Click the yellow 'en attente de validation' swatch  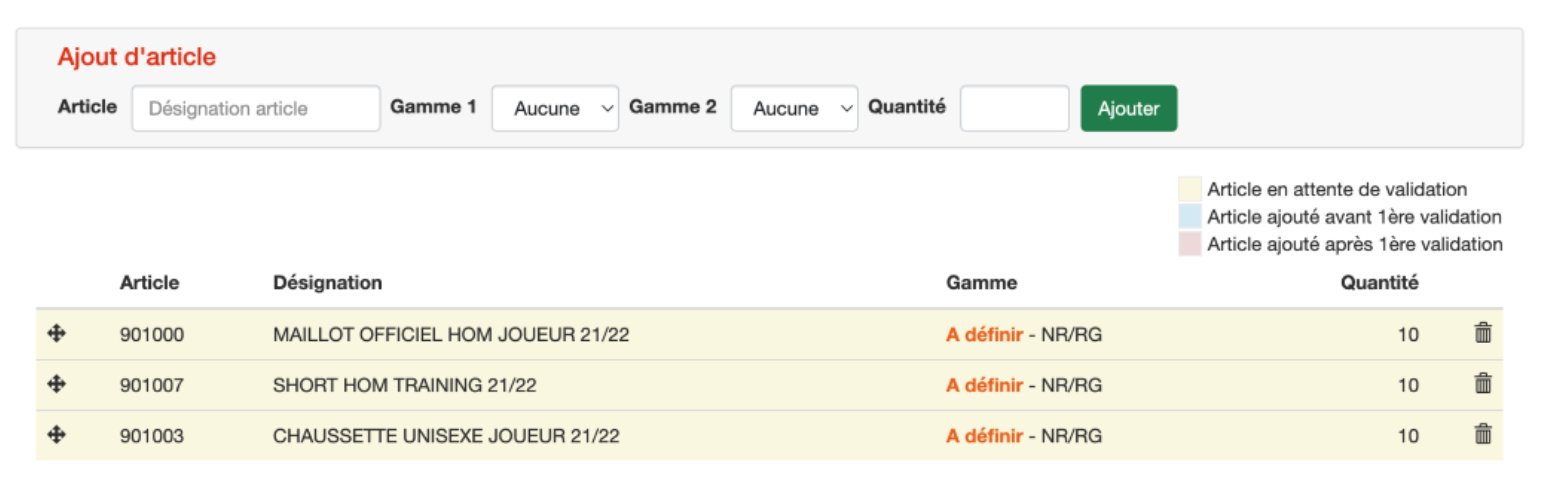click(1189, 189)
